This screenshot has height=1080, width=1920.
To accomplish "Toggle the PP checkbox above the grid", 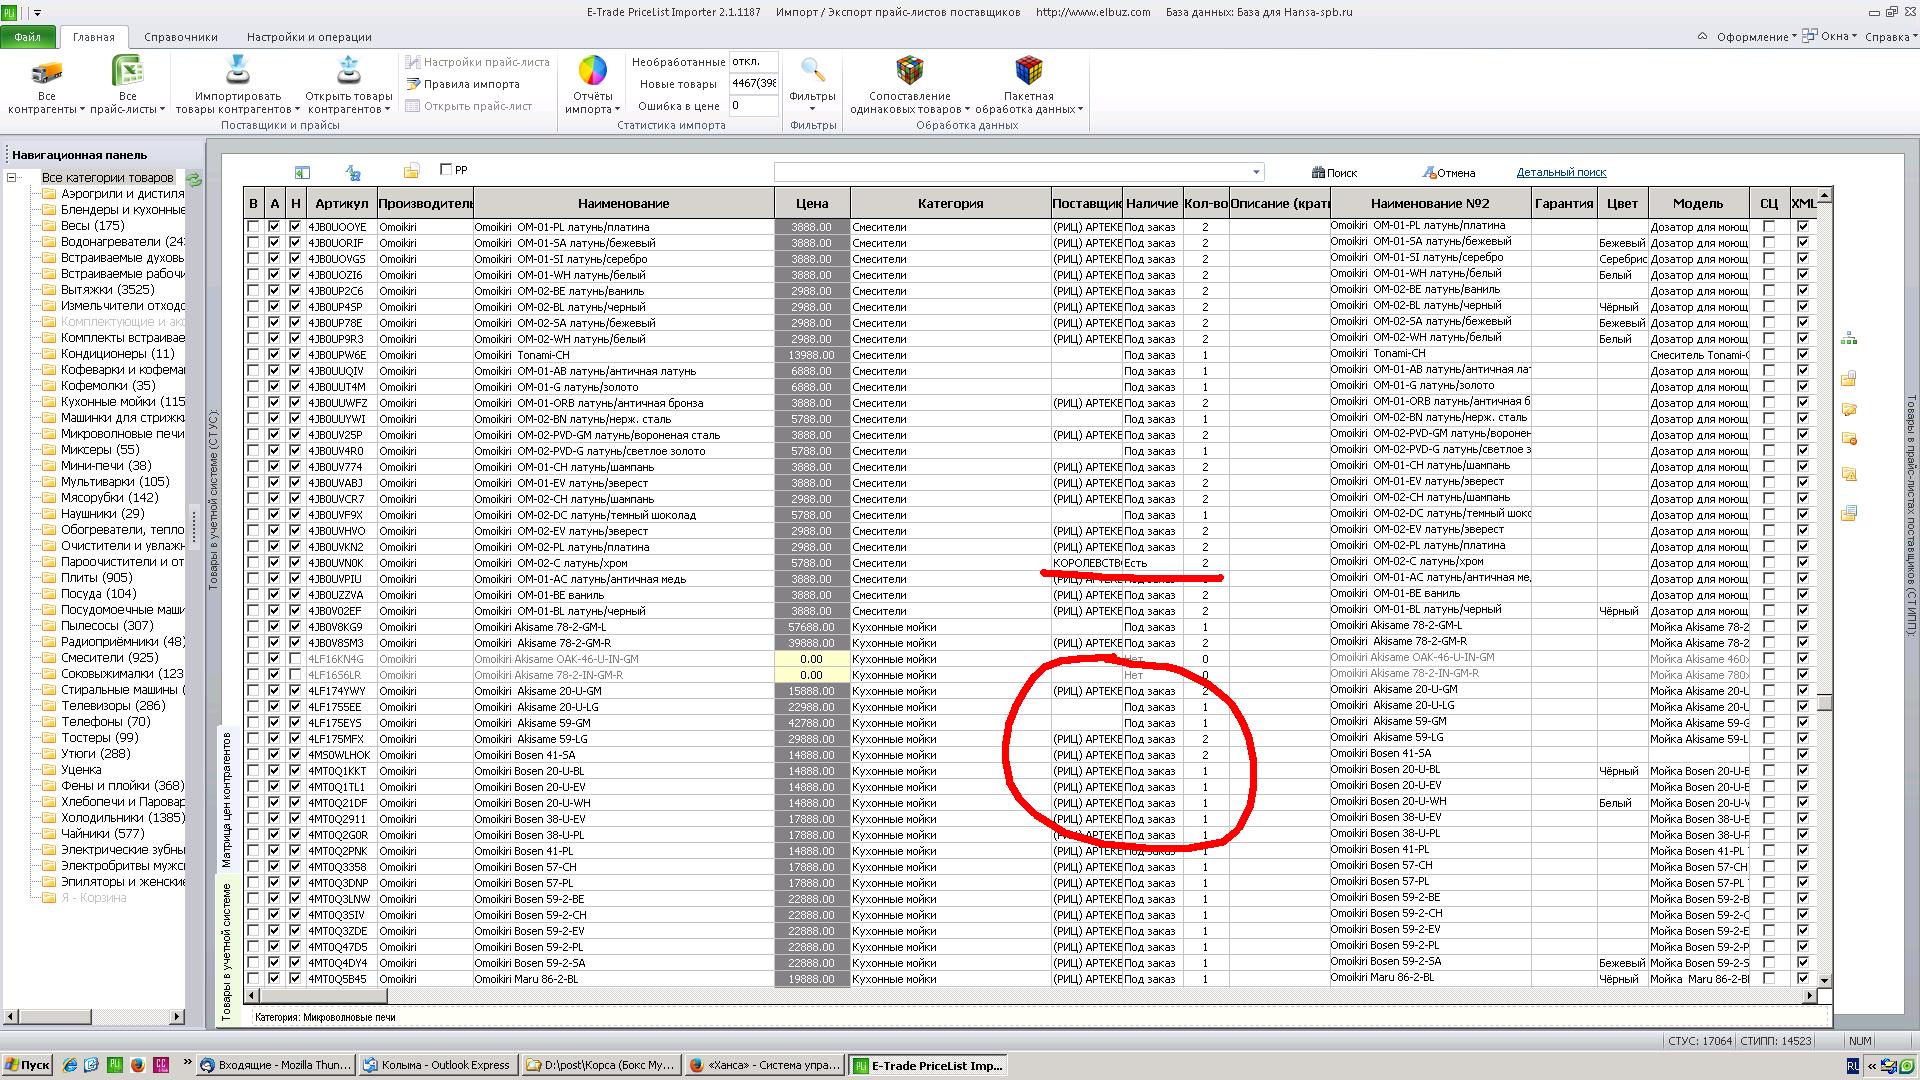I will point(446,169).
